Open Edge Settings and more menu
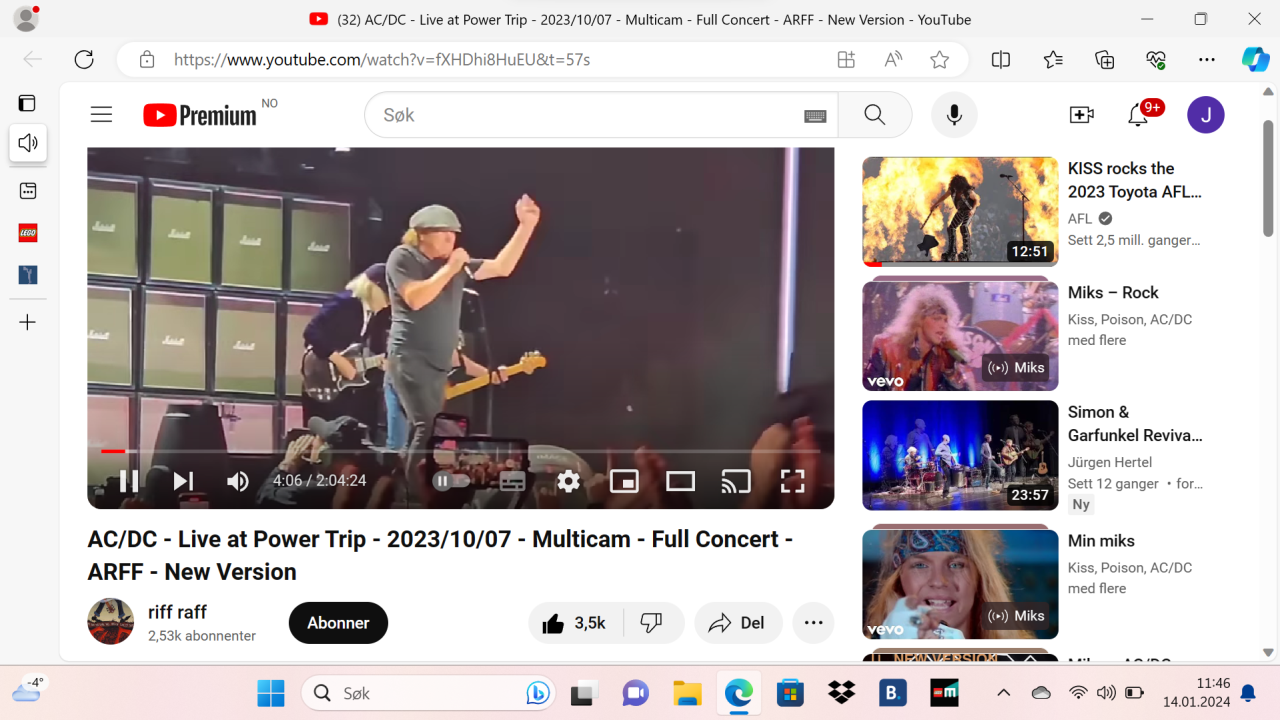The height and width of the screenshot is (720, 1280). (1207, 59)
